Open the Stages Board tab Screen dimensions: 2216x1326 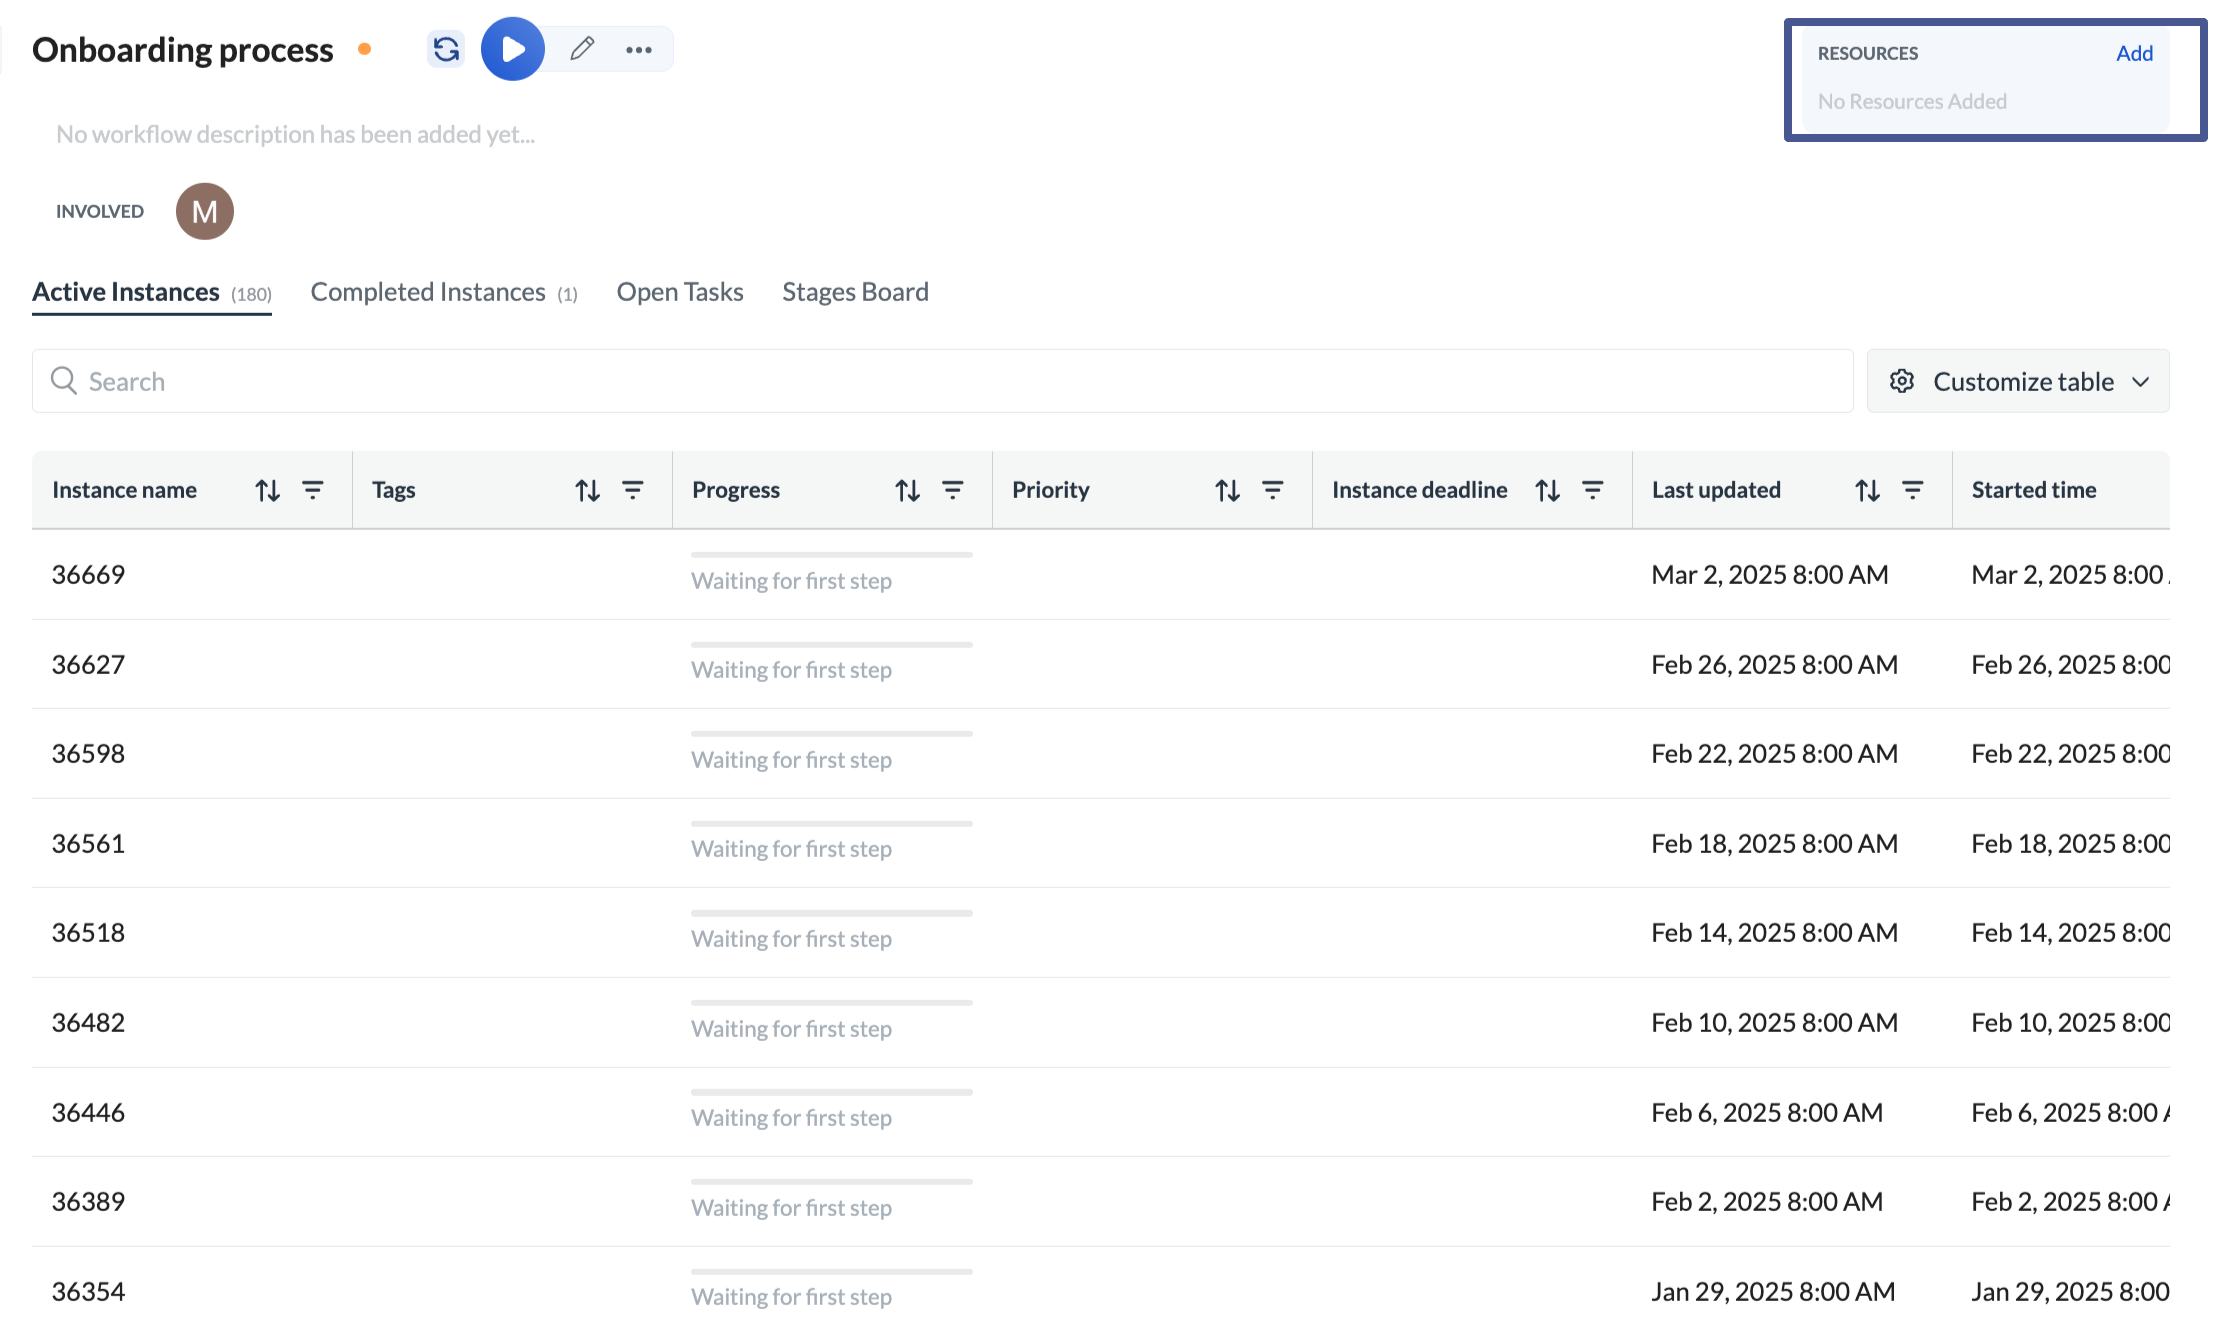click(x=855, y=292)
